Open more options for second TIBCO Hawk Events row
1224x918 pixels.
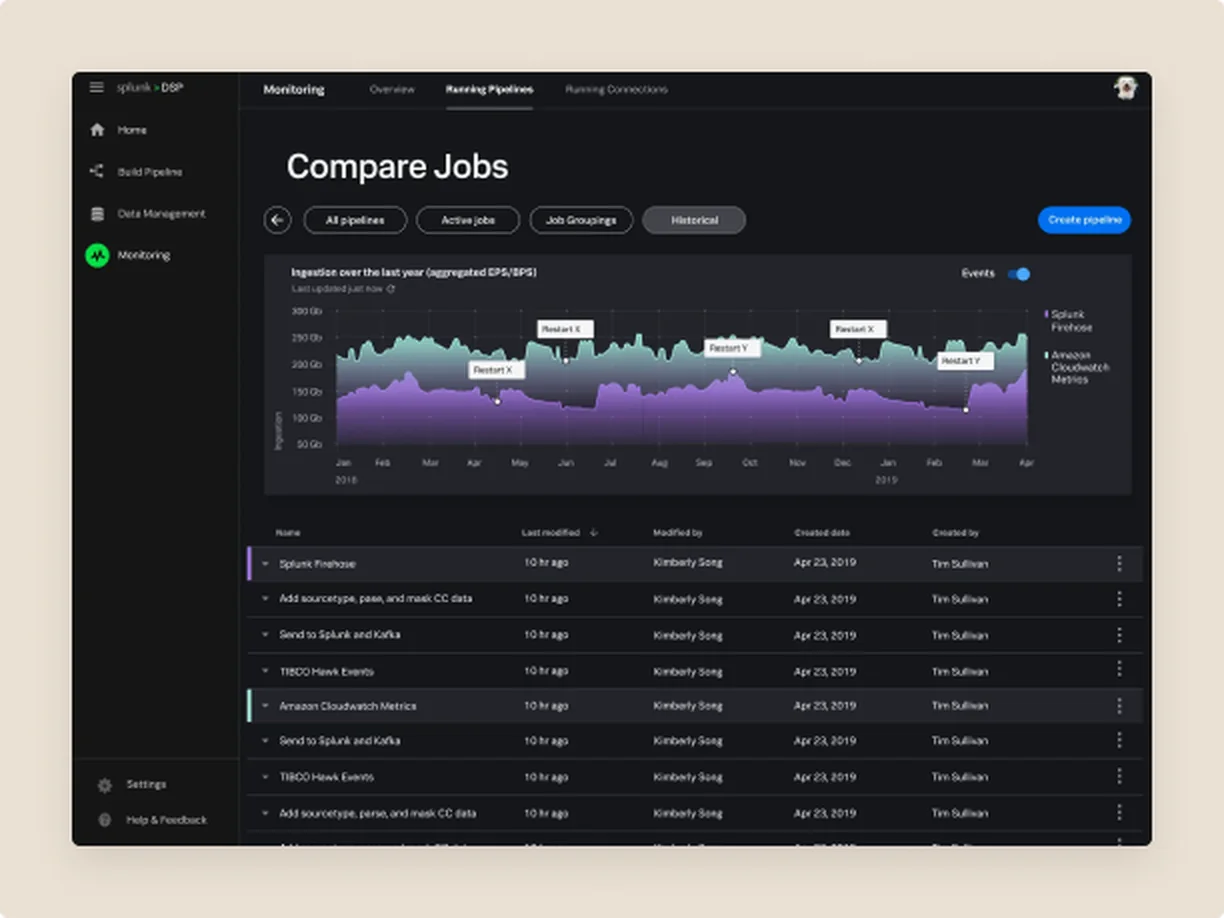click(1119, 777)
